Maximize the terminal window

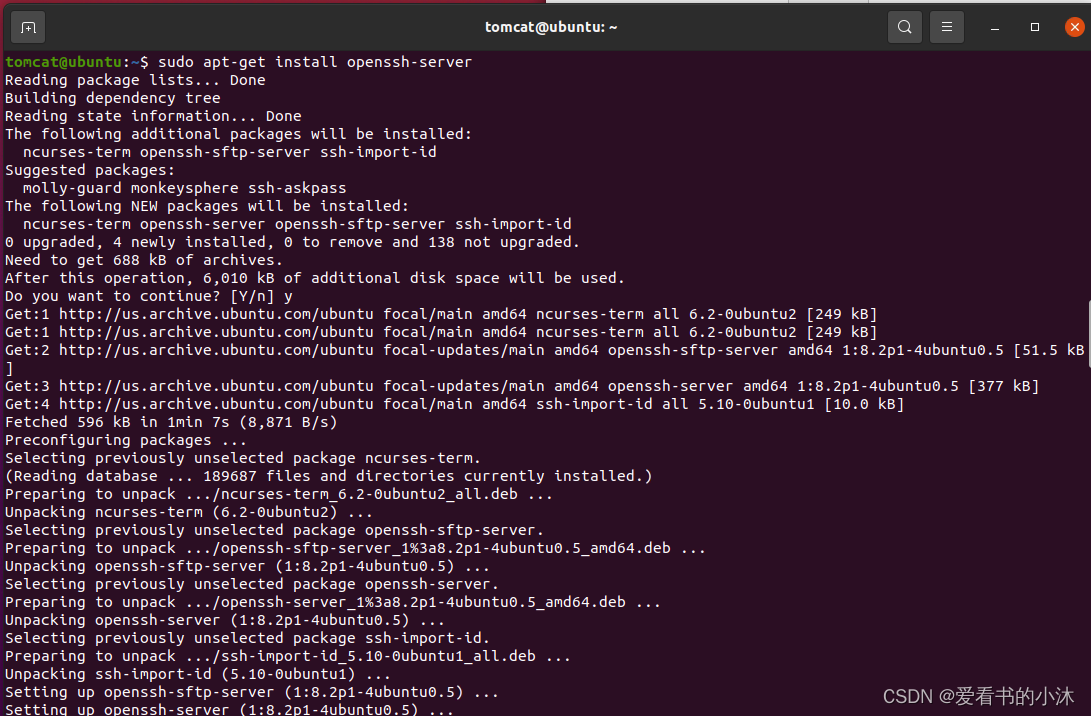coord(1035,27)
